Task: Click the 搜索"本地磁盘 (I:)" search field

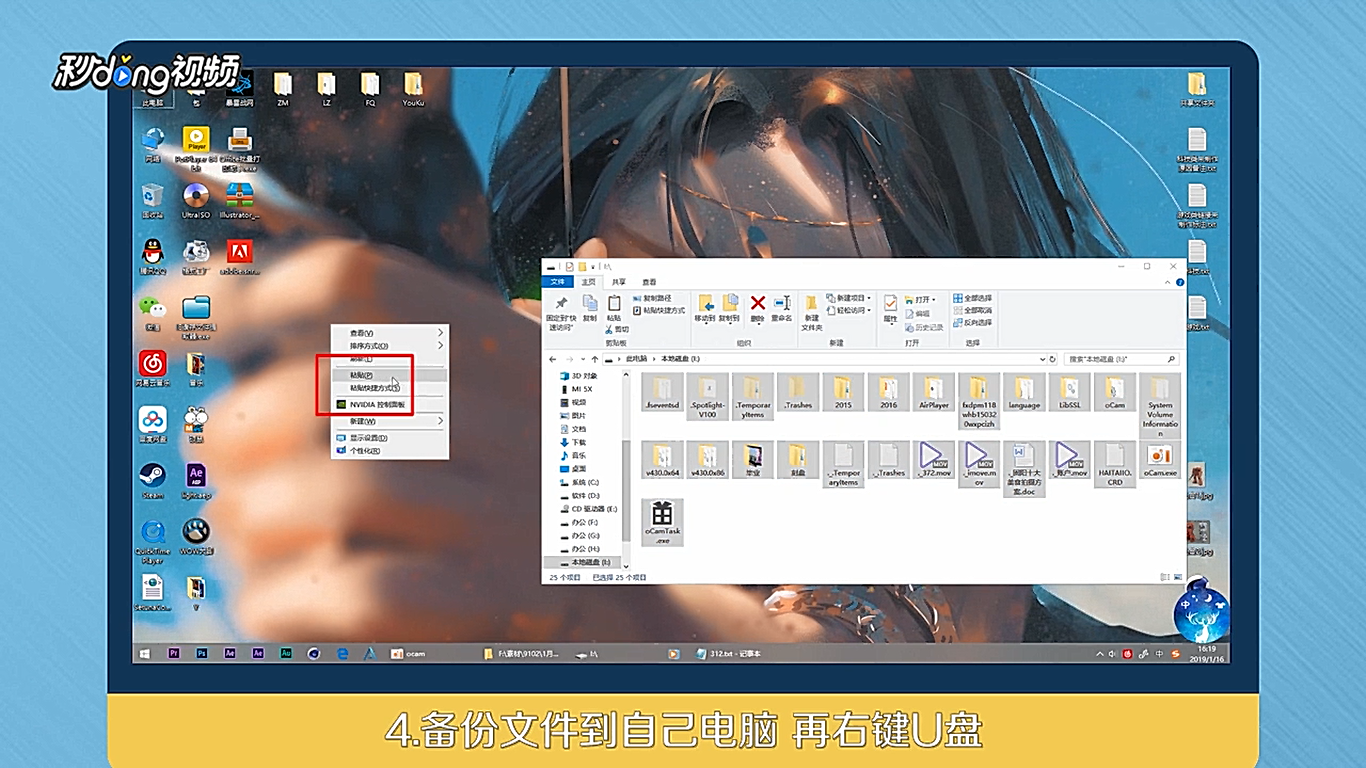Action: click(x=1120, y=358)
